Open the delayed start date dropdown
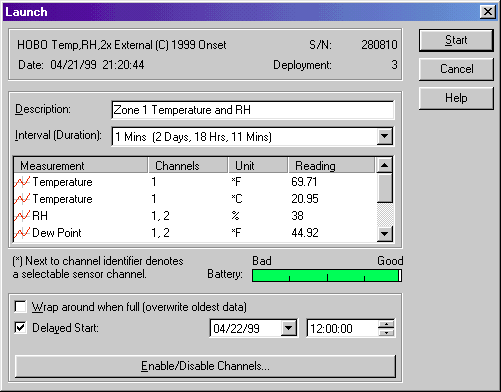Screen dimensions: 501x392 [x=288, y=328]
